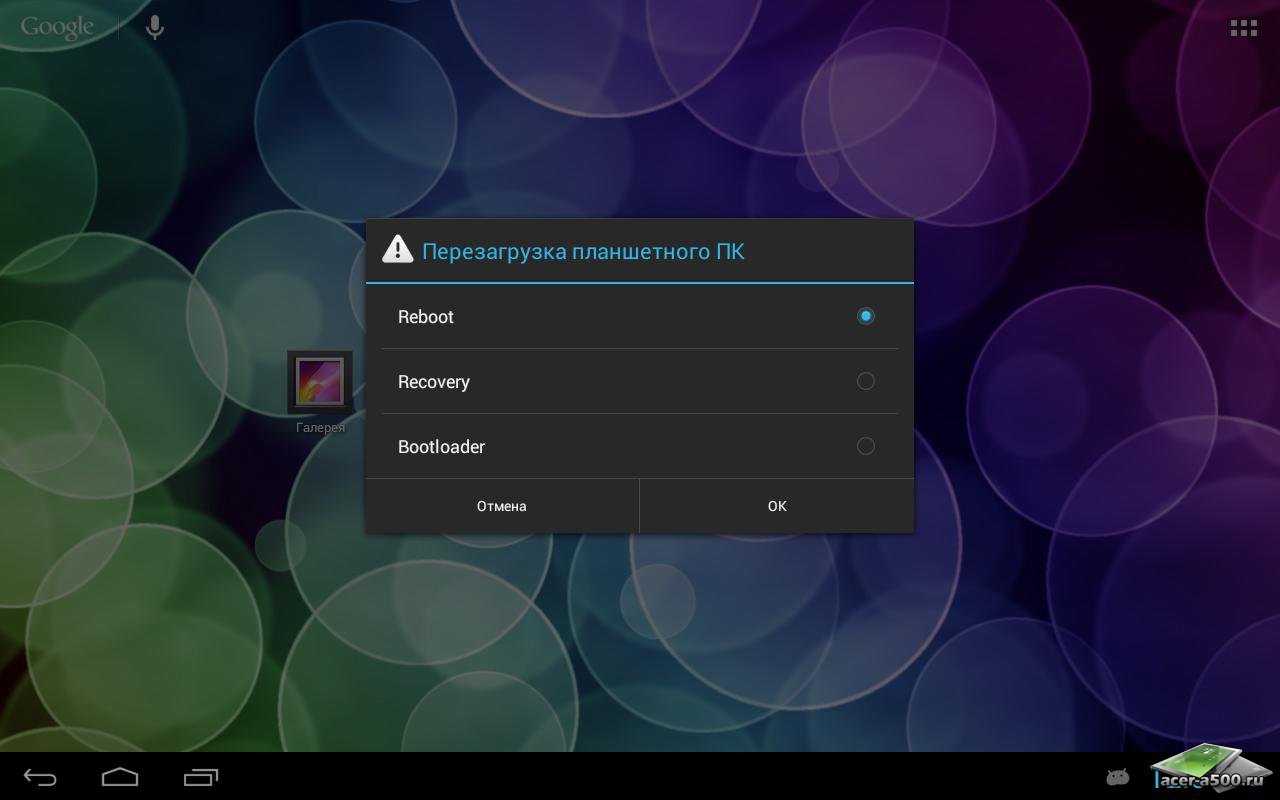Cancel the dialog with Отмена

502,506
